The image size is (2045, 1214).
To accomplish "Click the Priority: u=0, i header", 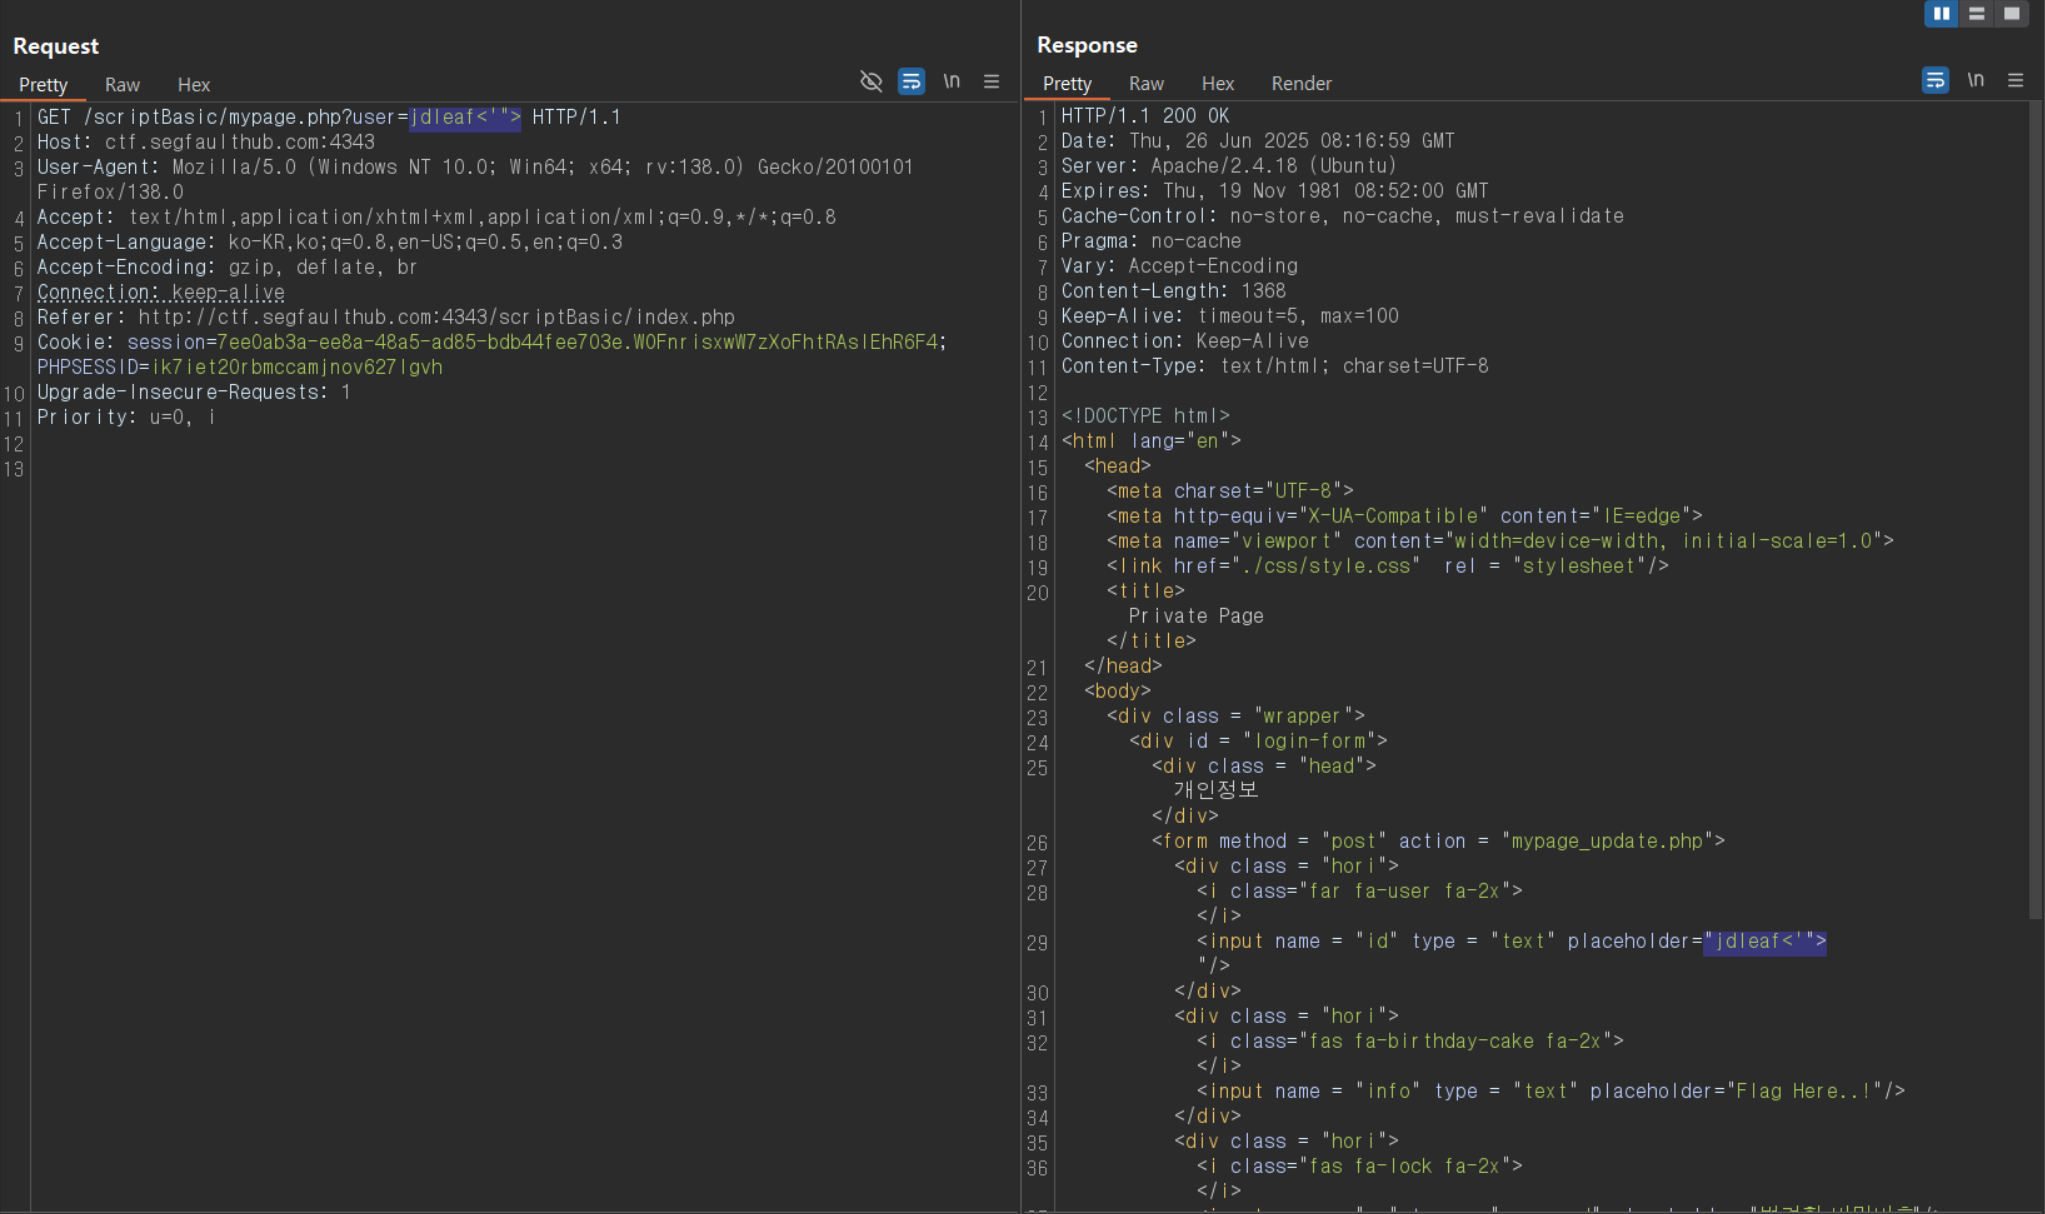I will (126, 417).
